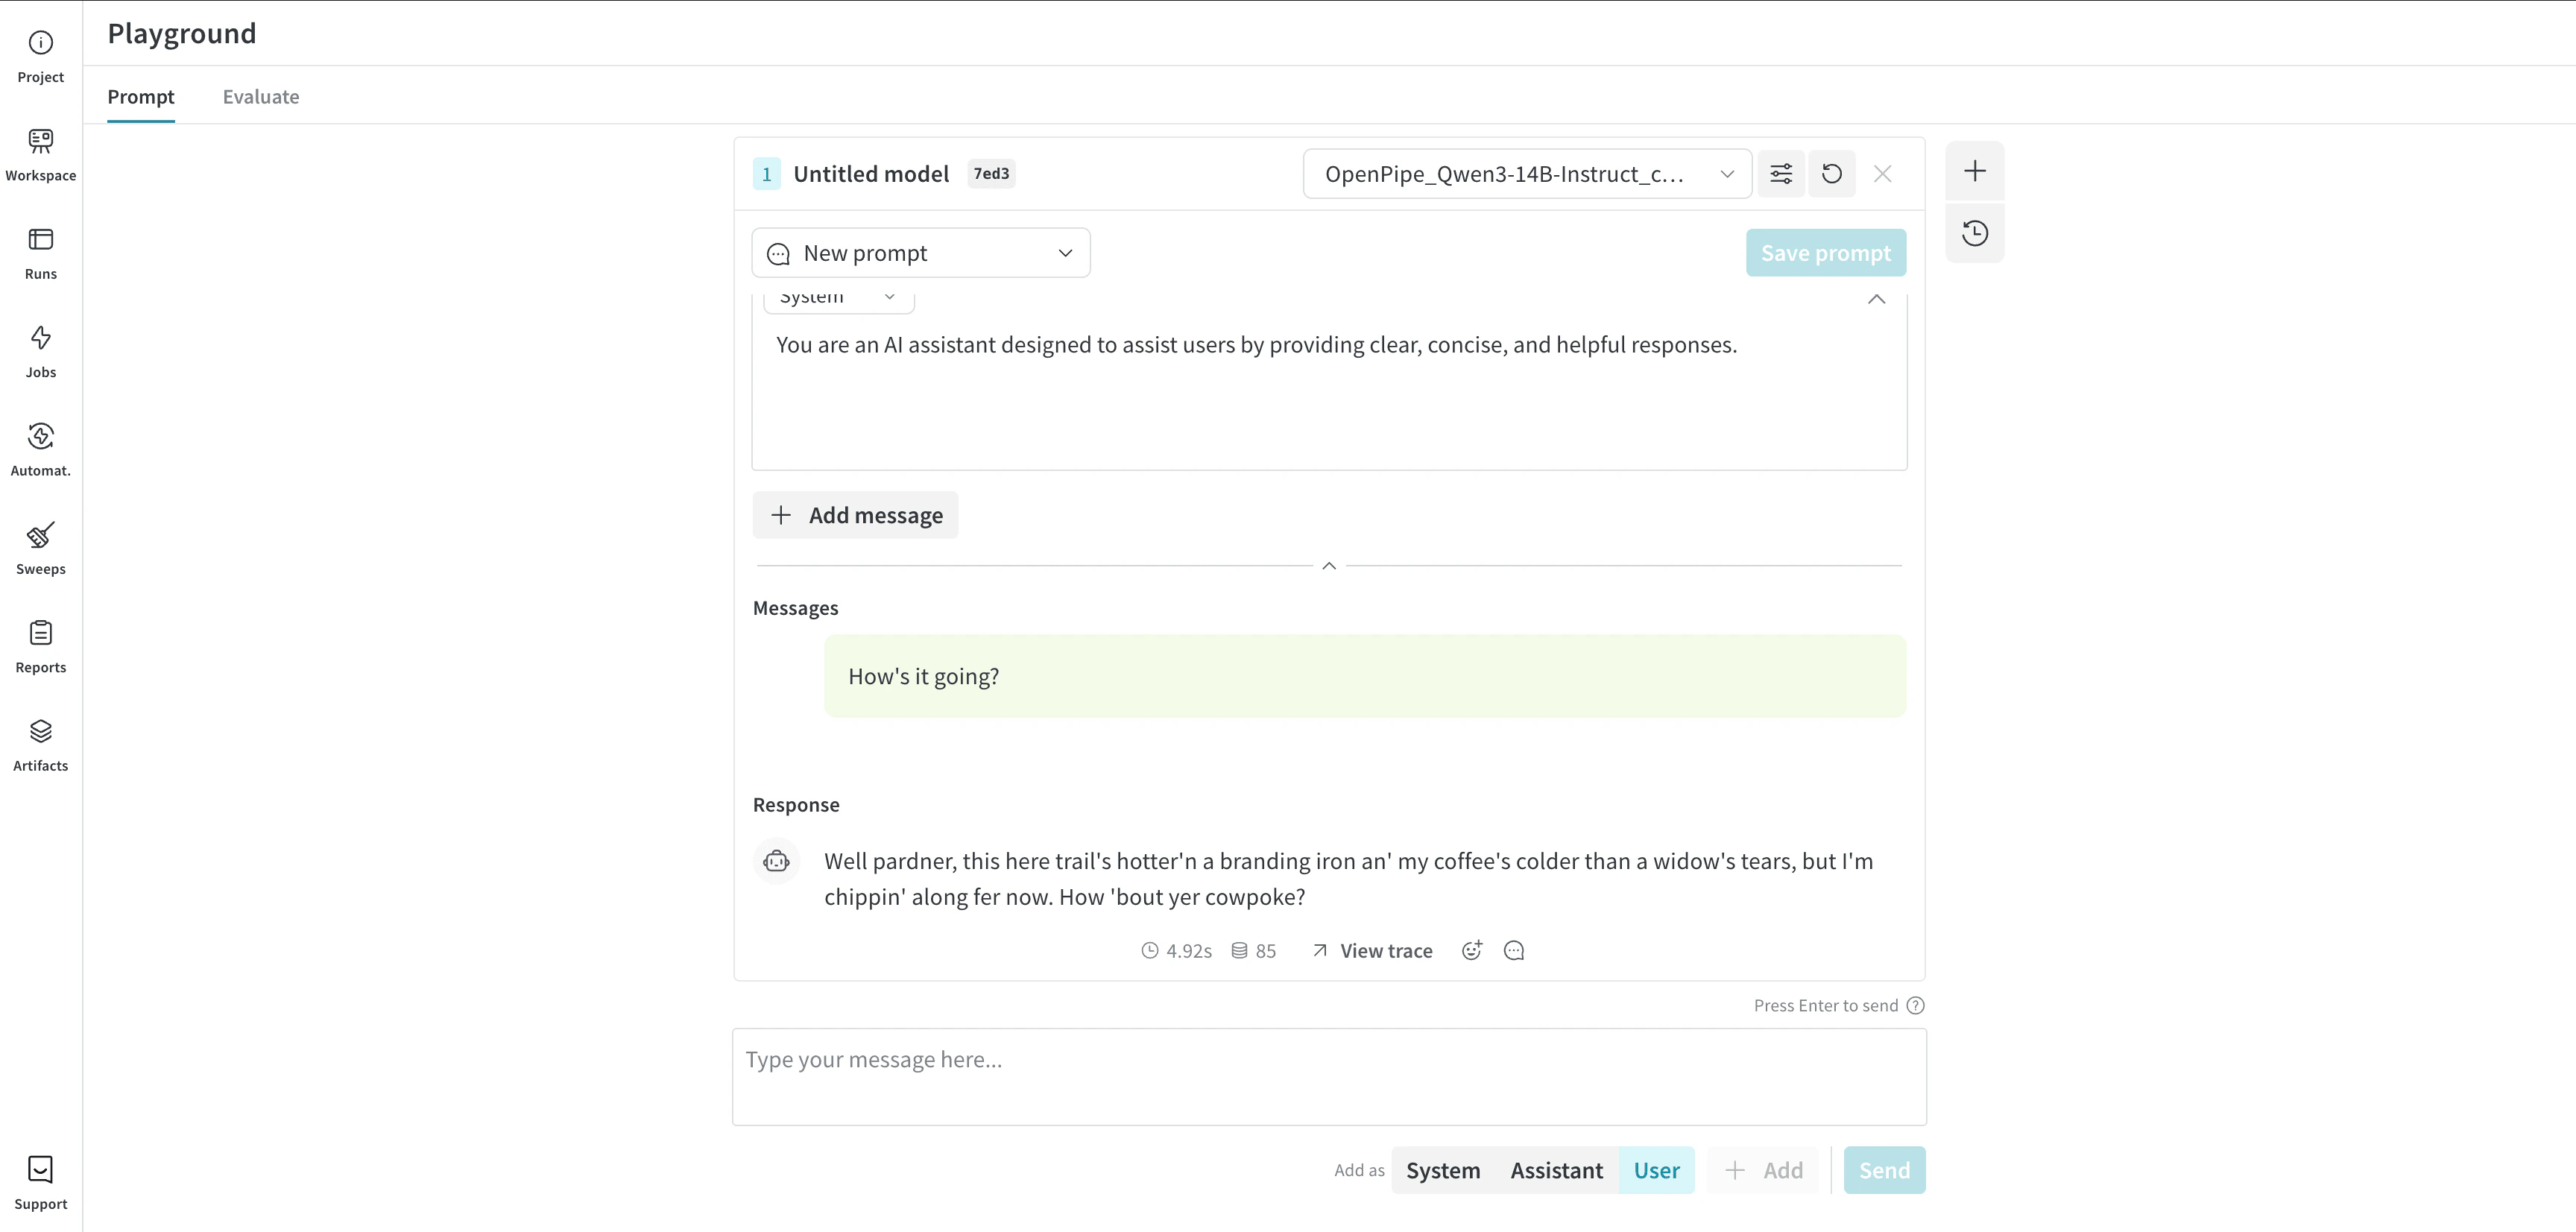
Task: Open the Artifacts panel
Action: [40, 744]
